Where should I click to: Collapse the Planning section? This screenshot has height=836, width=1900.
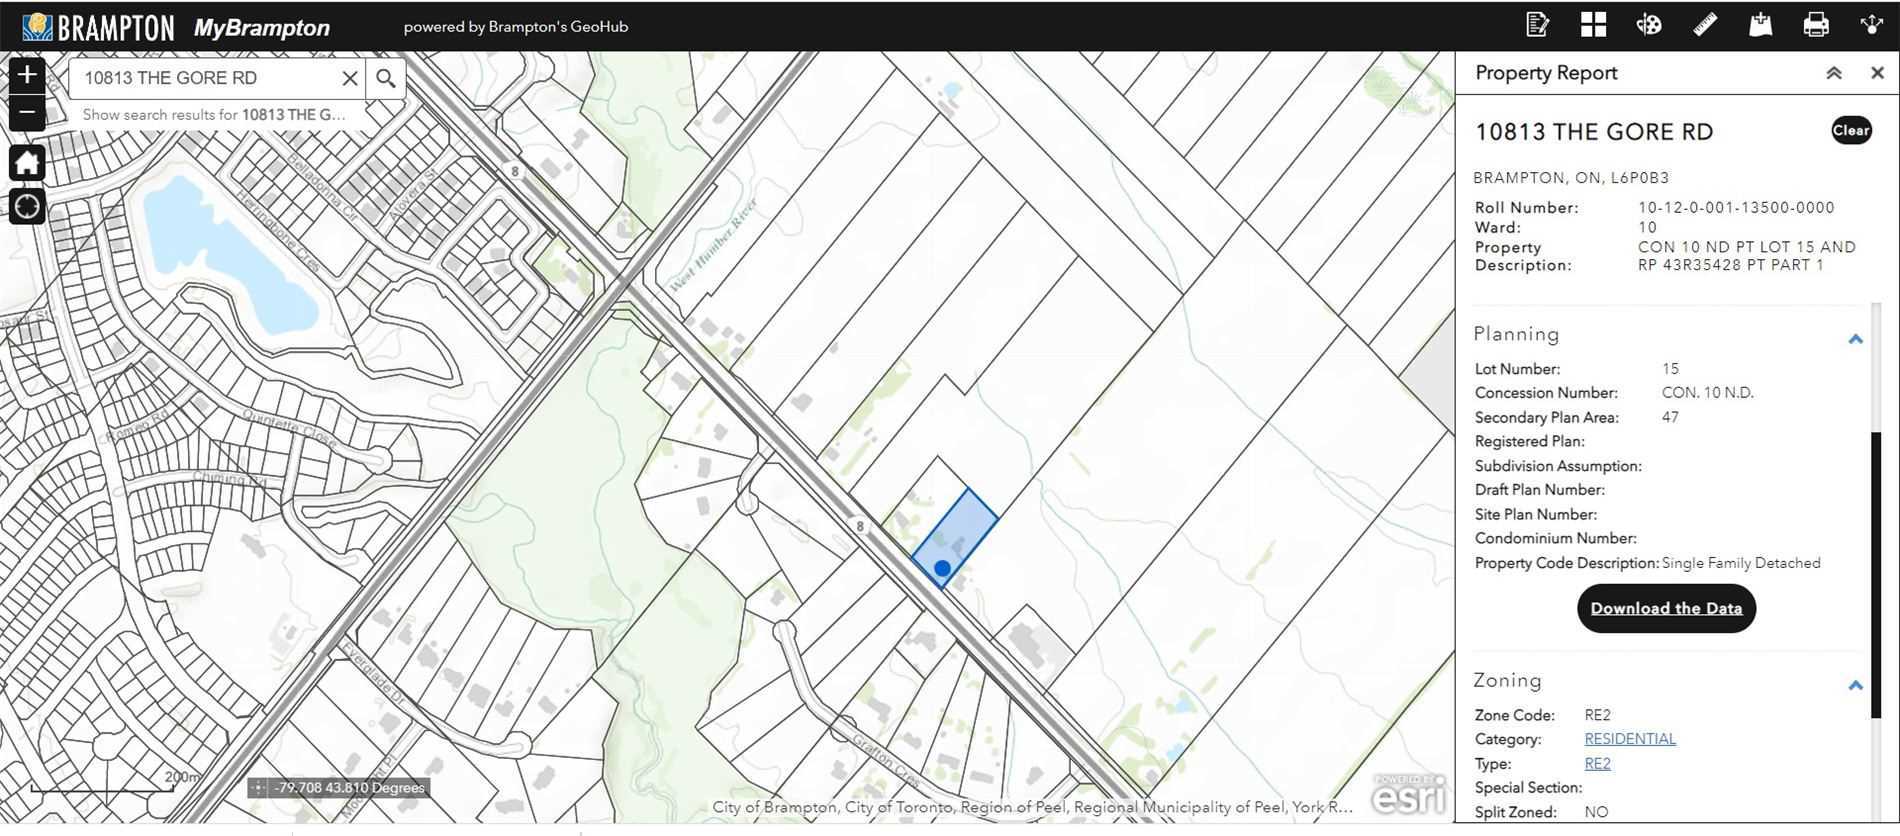click(1856, 339)
